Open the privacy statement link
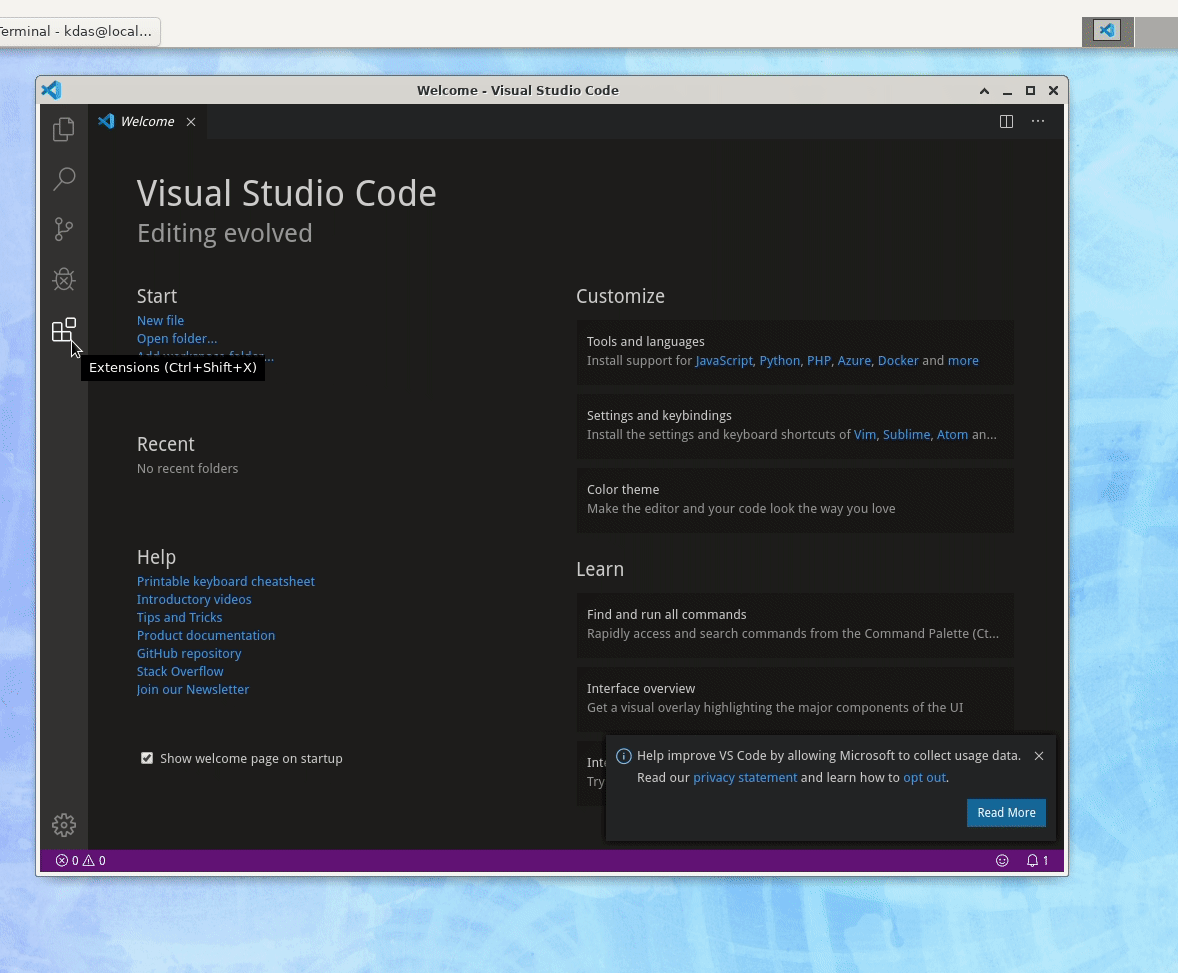 pyautogui.click(x=745, y=778)
